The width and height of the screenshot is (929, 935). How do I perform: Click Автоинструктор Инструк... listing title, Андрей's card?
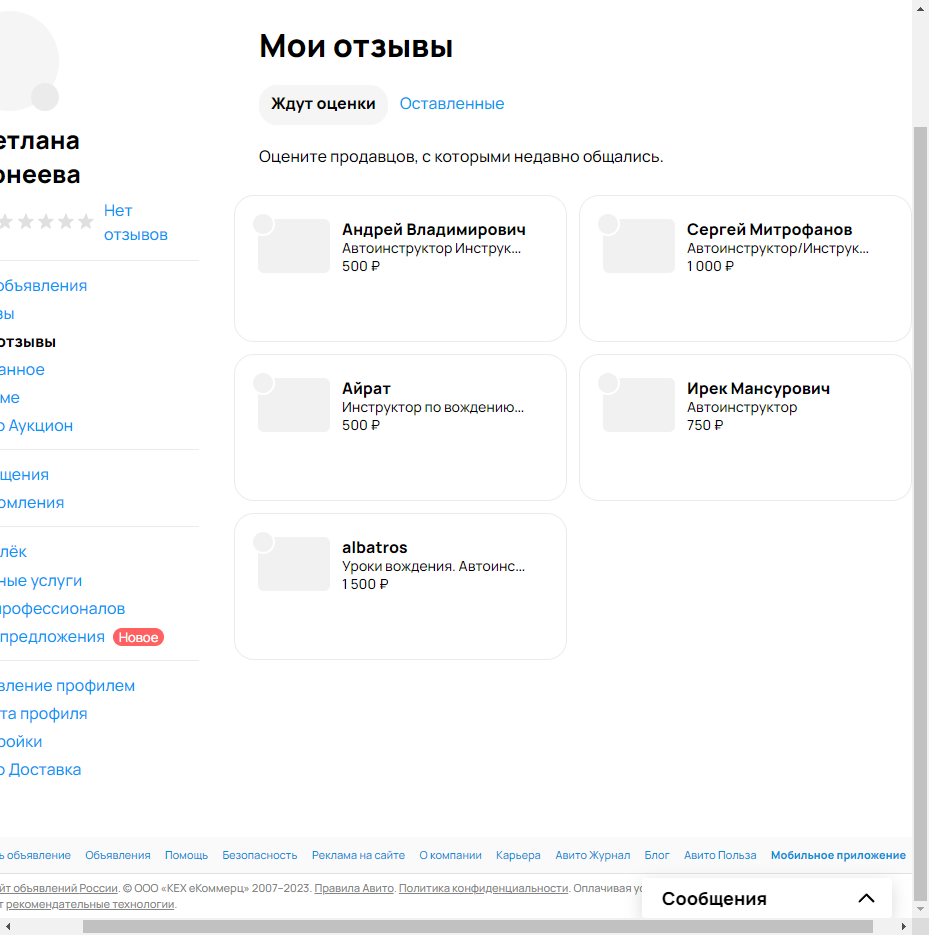pos(431,249)
